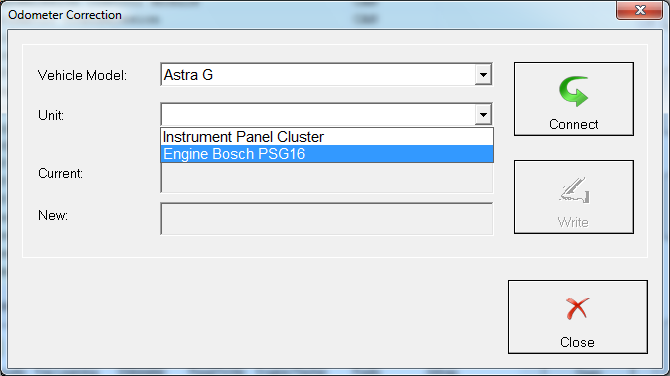Image resolution: width=670 pixels, height=376 pixels.
Task: Click the Connect button label
Action: click(573, 124)
